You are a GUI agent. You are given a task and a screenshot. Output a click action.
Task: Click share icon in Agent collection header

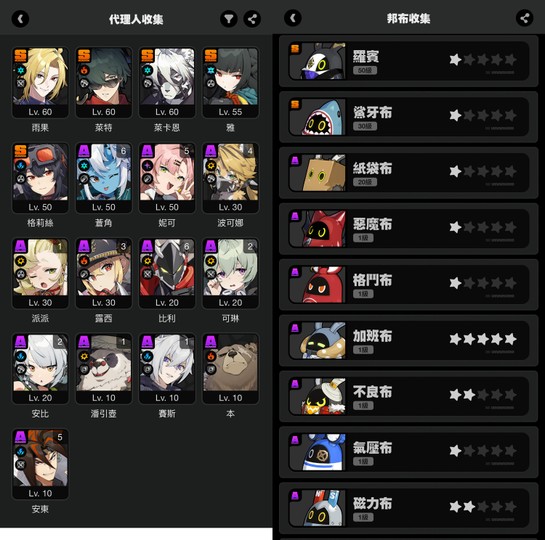(x=252, y=19)
